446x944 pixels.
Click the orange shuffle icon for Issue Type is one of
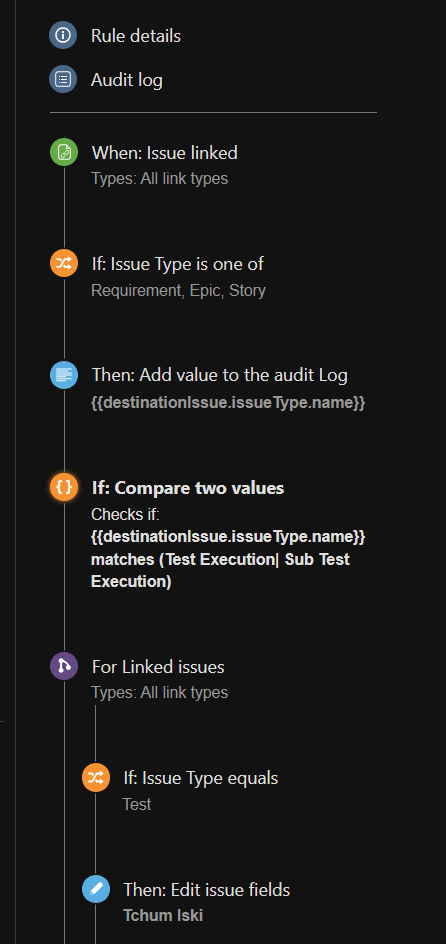tap(64, 263)
